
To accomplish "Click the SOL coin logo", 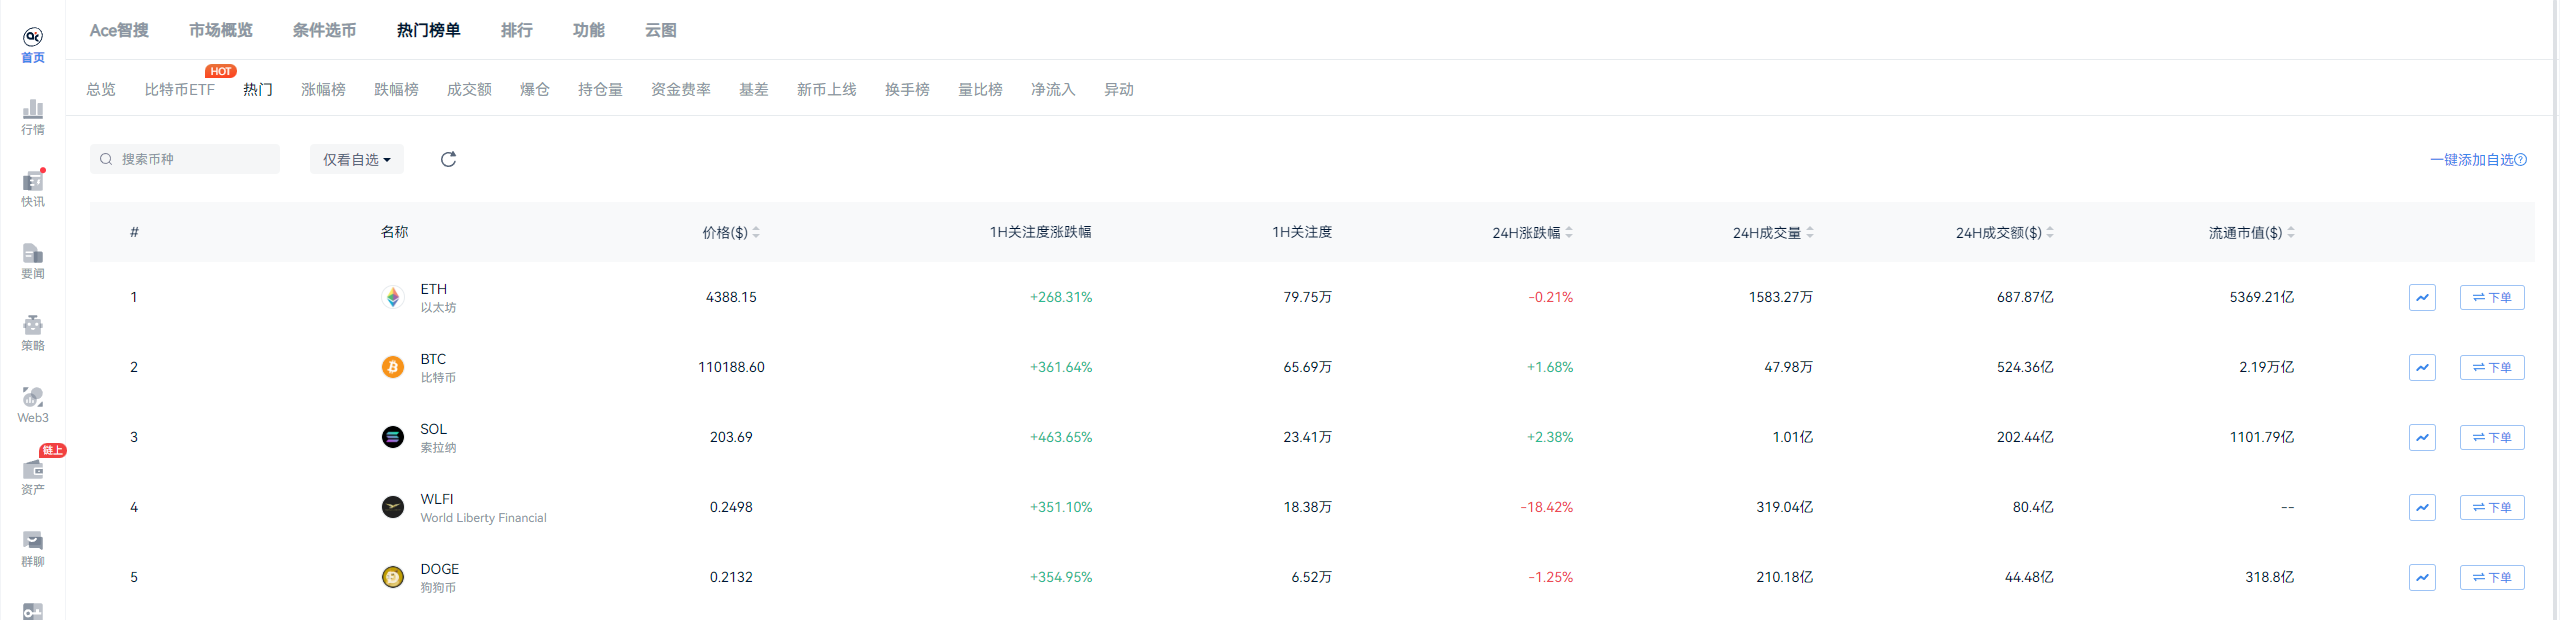I will point(393,437).
